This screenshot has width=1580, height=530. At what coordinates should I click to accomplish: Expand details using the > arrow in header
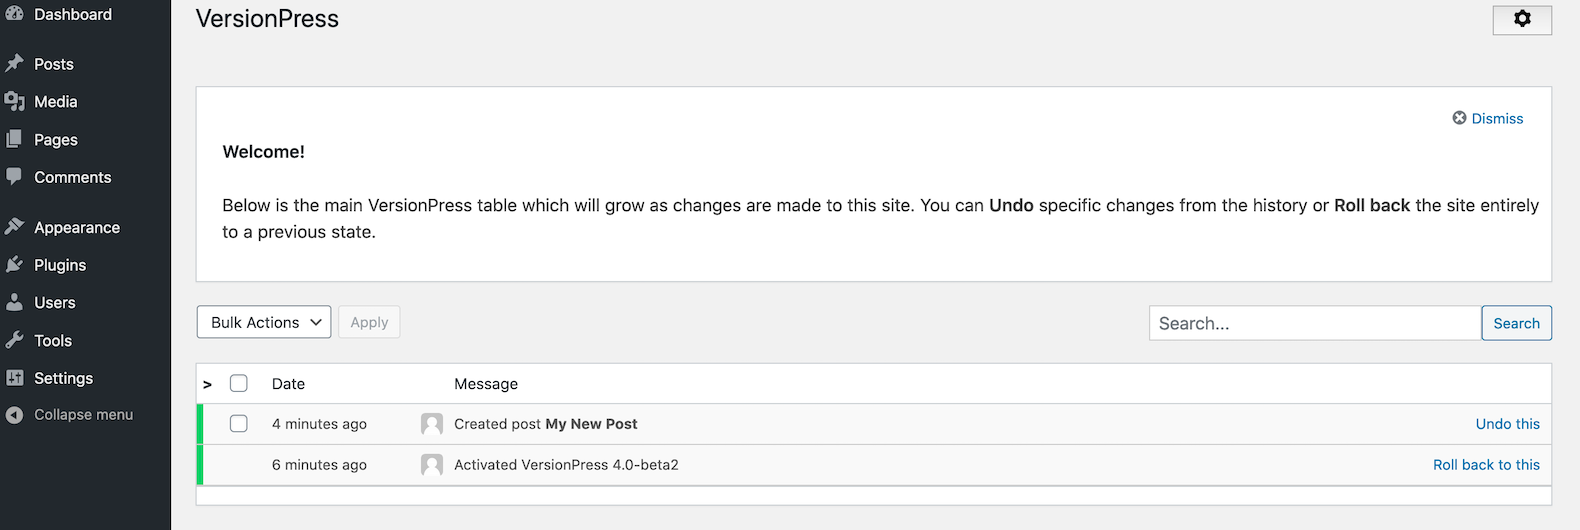207,384
